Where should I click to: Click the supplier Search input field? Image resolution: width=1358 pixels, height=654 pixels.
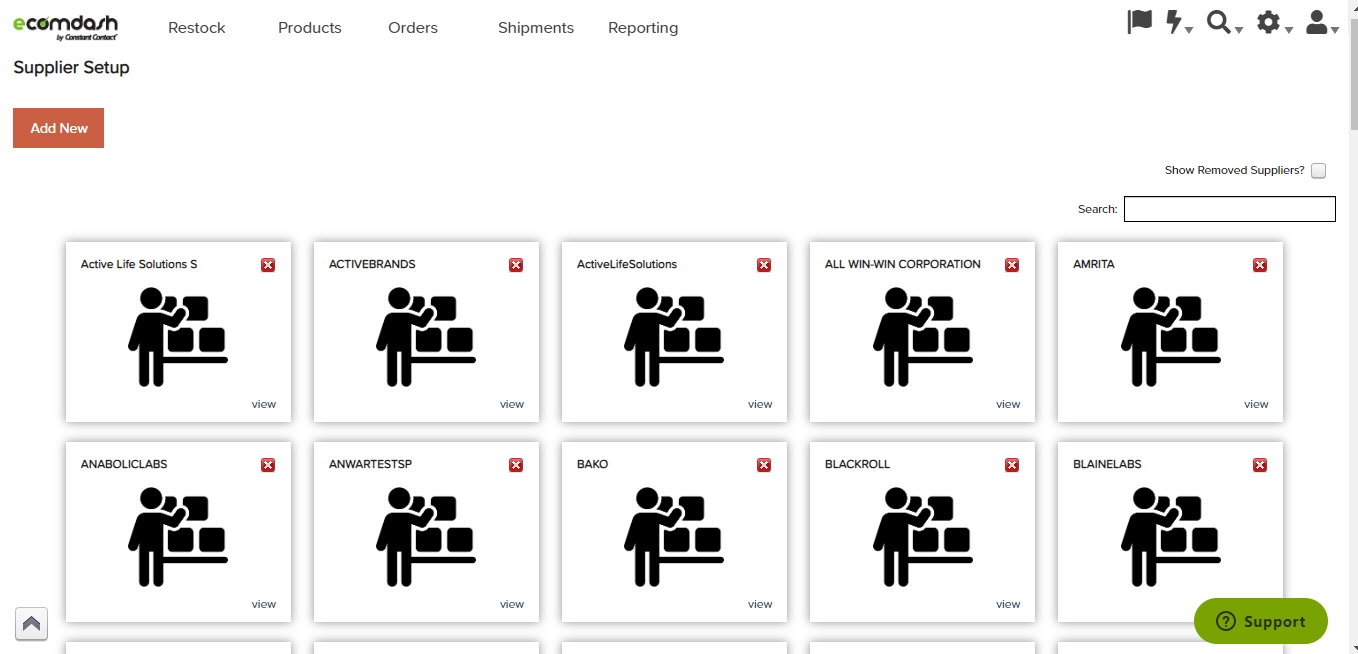(1229, 209)
